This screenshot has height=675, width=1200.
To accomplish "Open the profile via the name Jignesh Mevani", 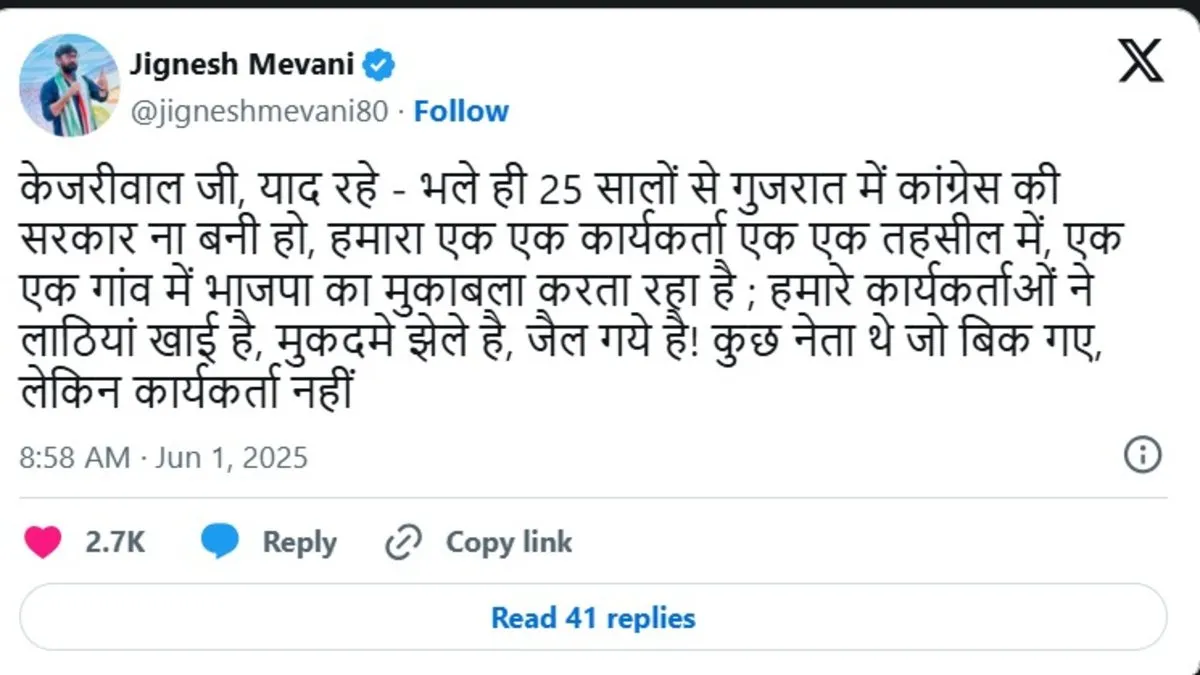I will tap(243, 63).
